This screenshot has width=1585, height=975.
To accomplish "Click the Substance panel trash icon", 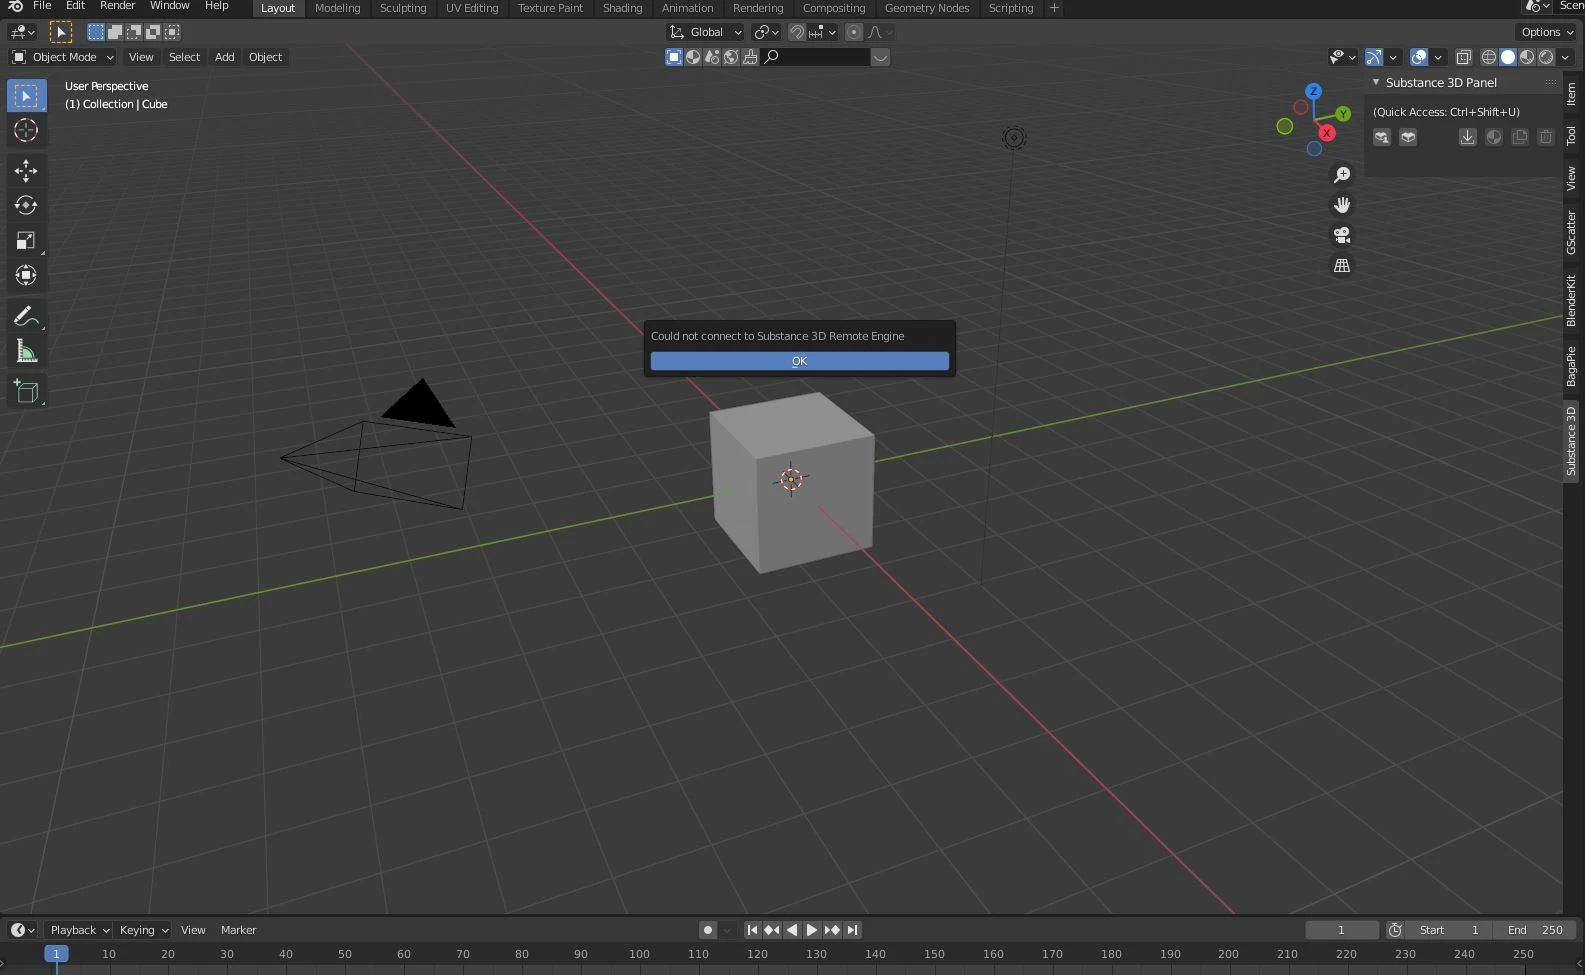I will click(1546, 137).
